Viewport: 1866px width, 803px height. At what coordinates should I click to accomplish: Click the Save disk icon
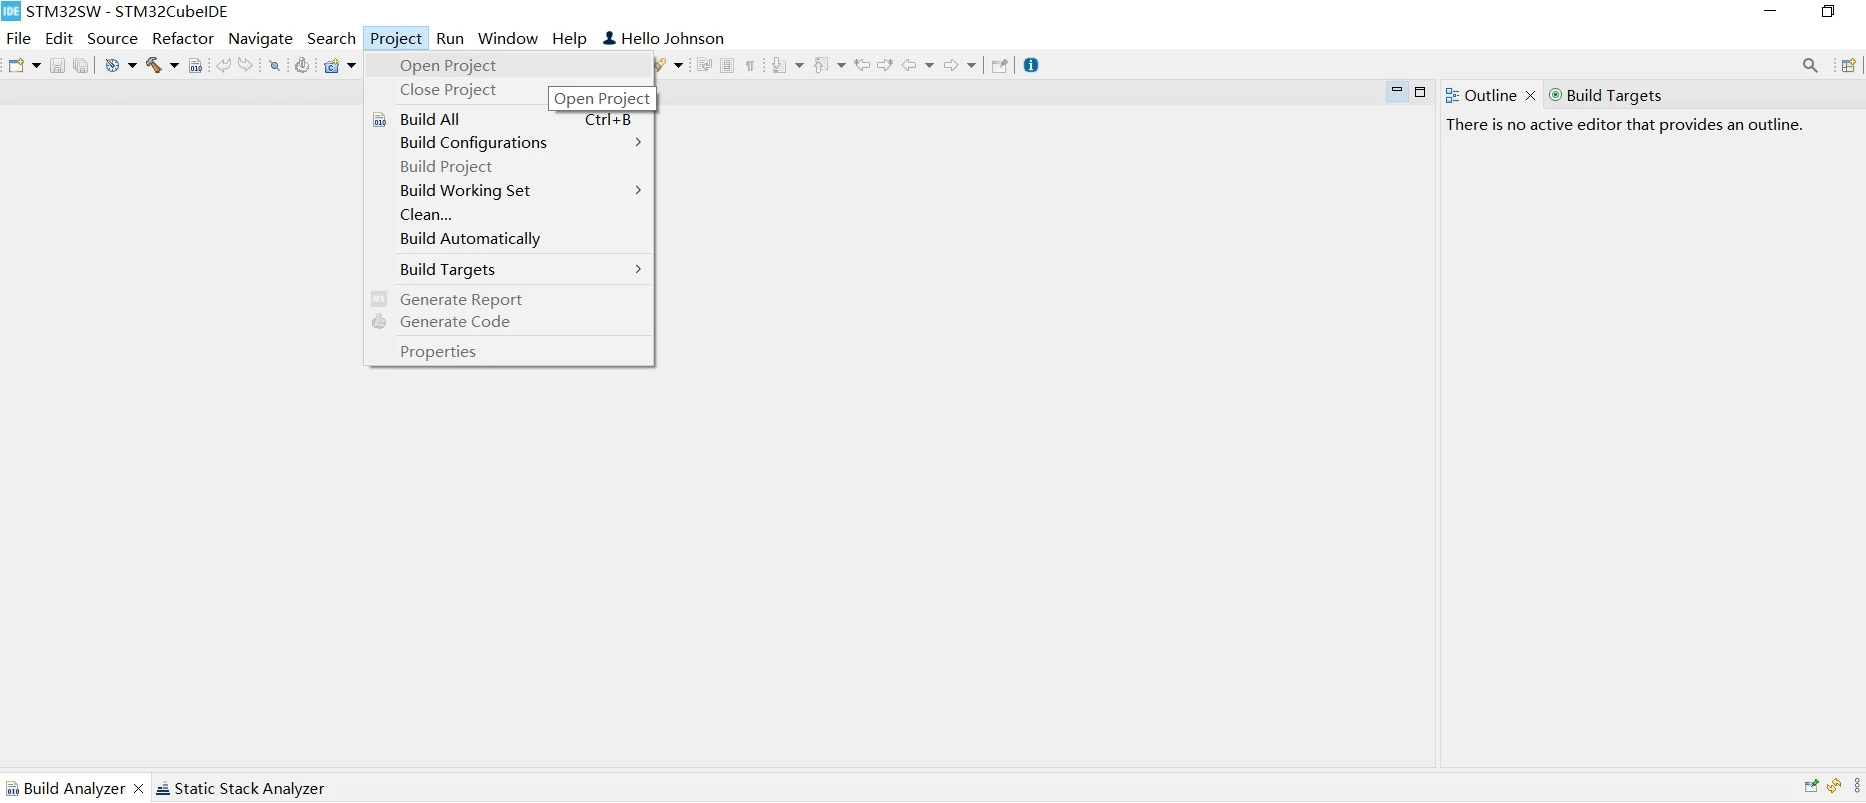(57, 66)
